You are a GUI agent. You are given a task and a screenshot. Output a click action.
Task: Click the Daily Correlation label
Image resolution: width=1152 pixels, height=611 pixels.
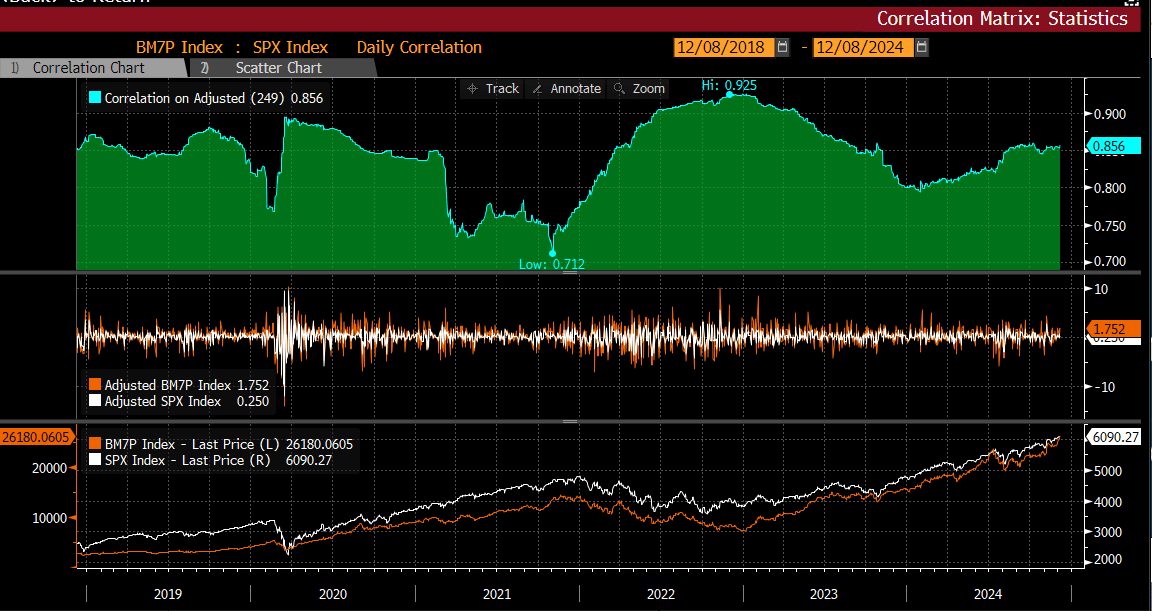pos(419,47)
